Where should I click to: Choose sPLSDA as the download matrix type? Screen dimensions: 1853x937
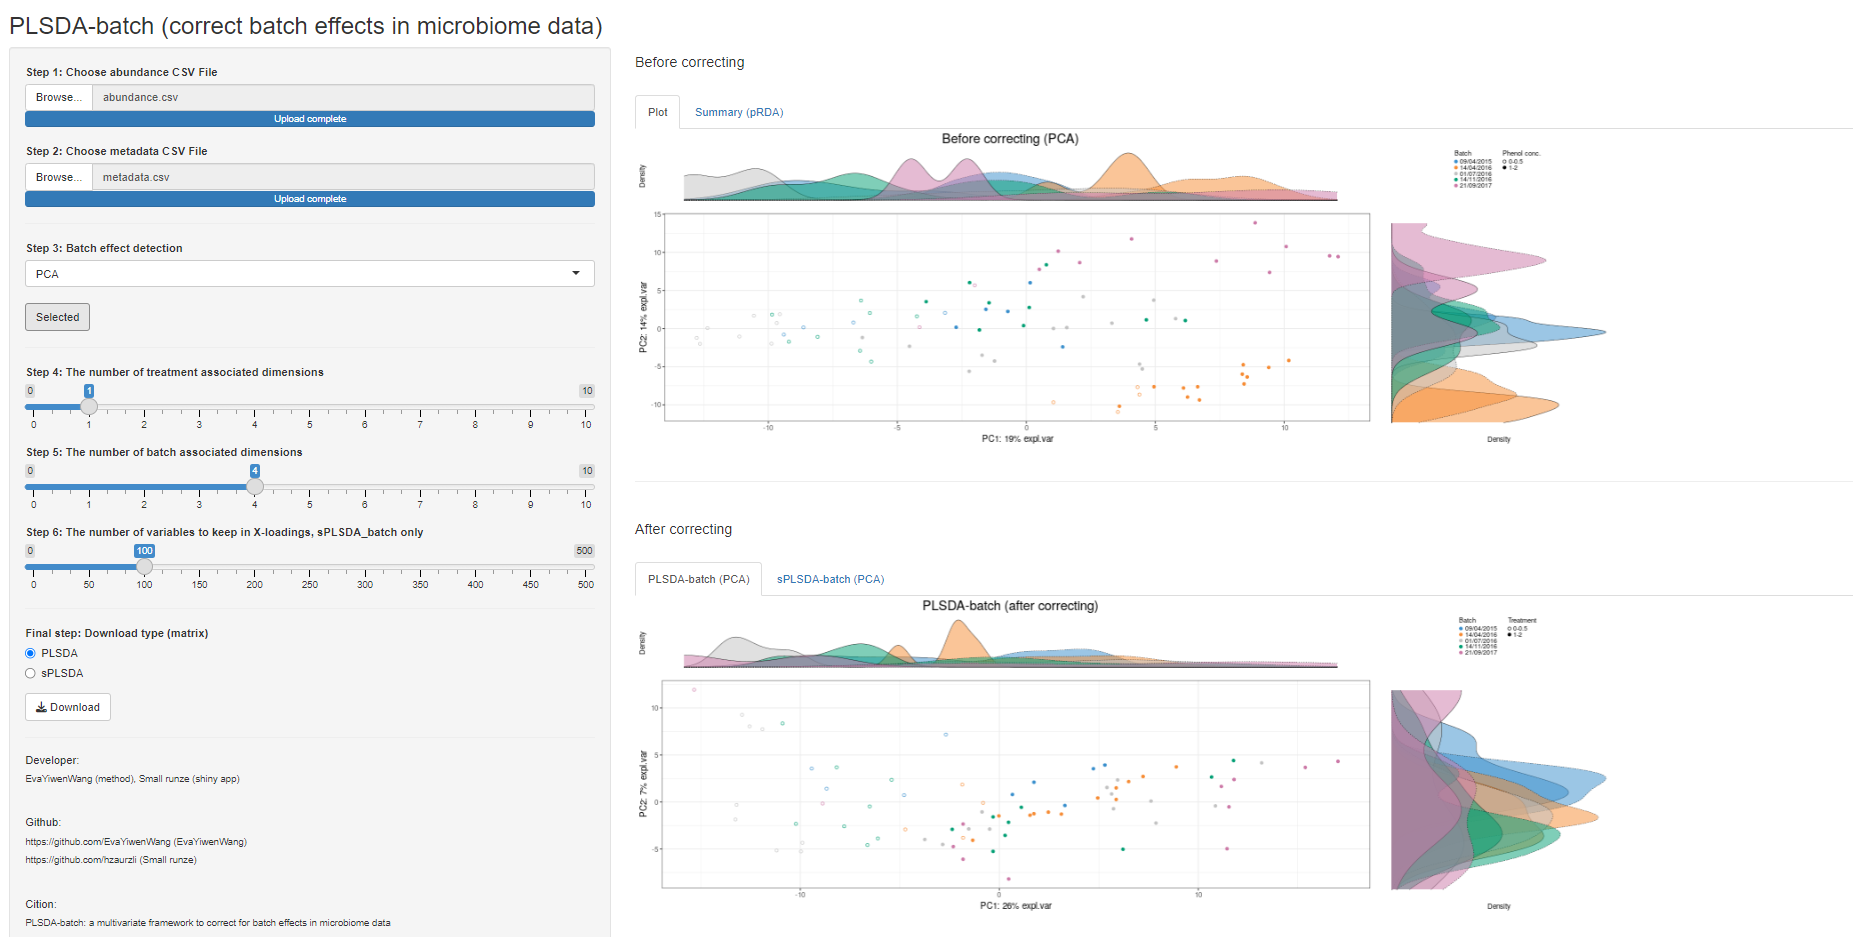[30, 673]
